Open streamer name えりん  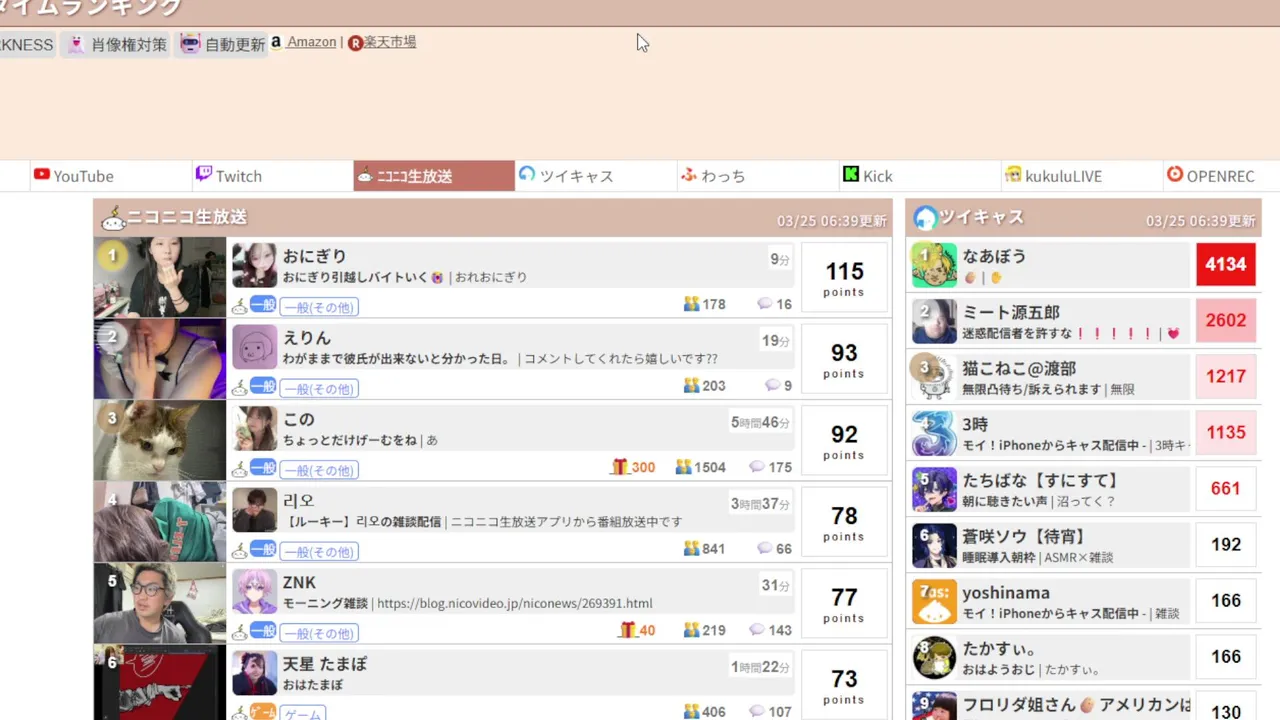[307, 338]
